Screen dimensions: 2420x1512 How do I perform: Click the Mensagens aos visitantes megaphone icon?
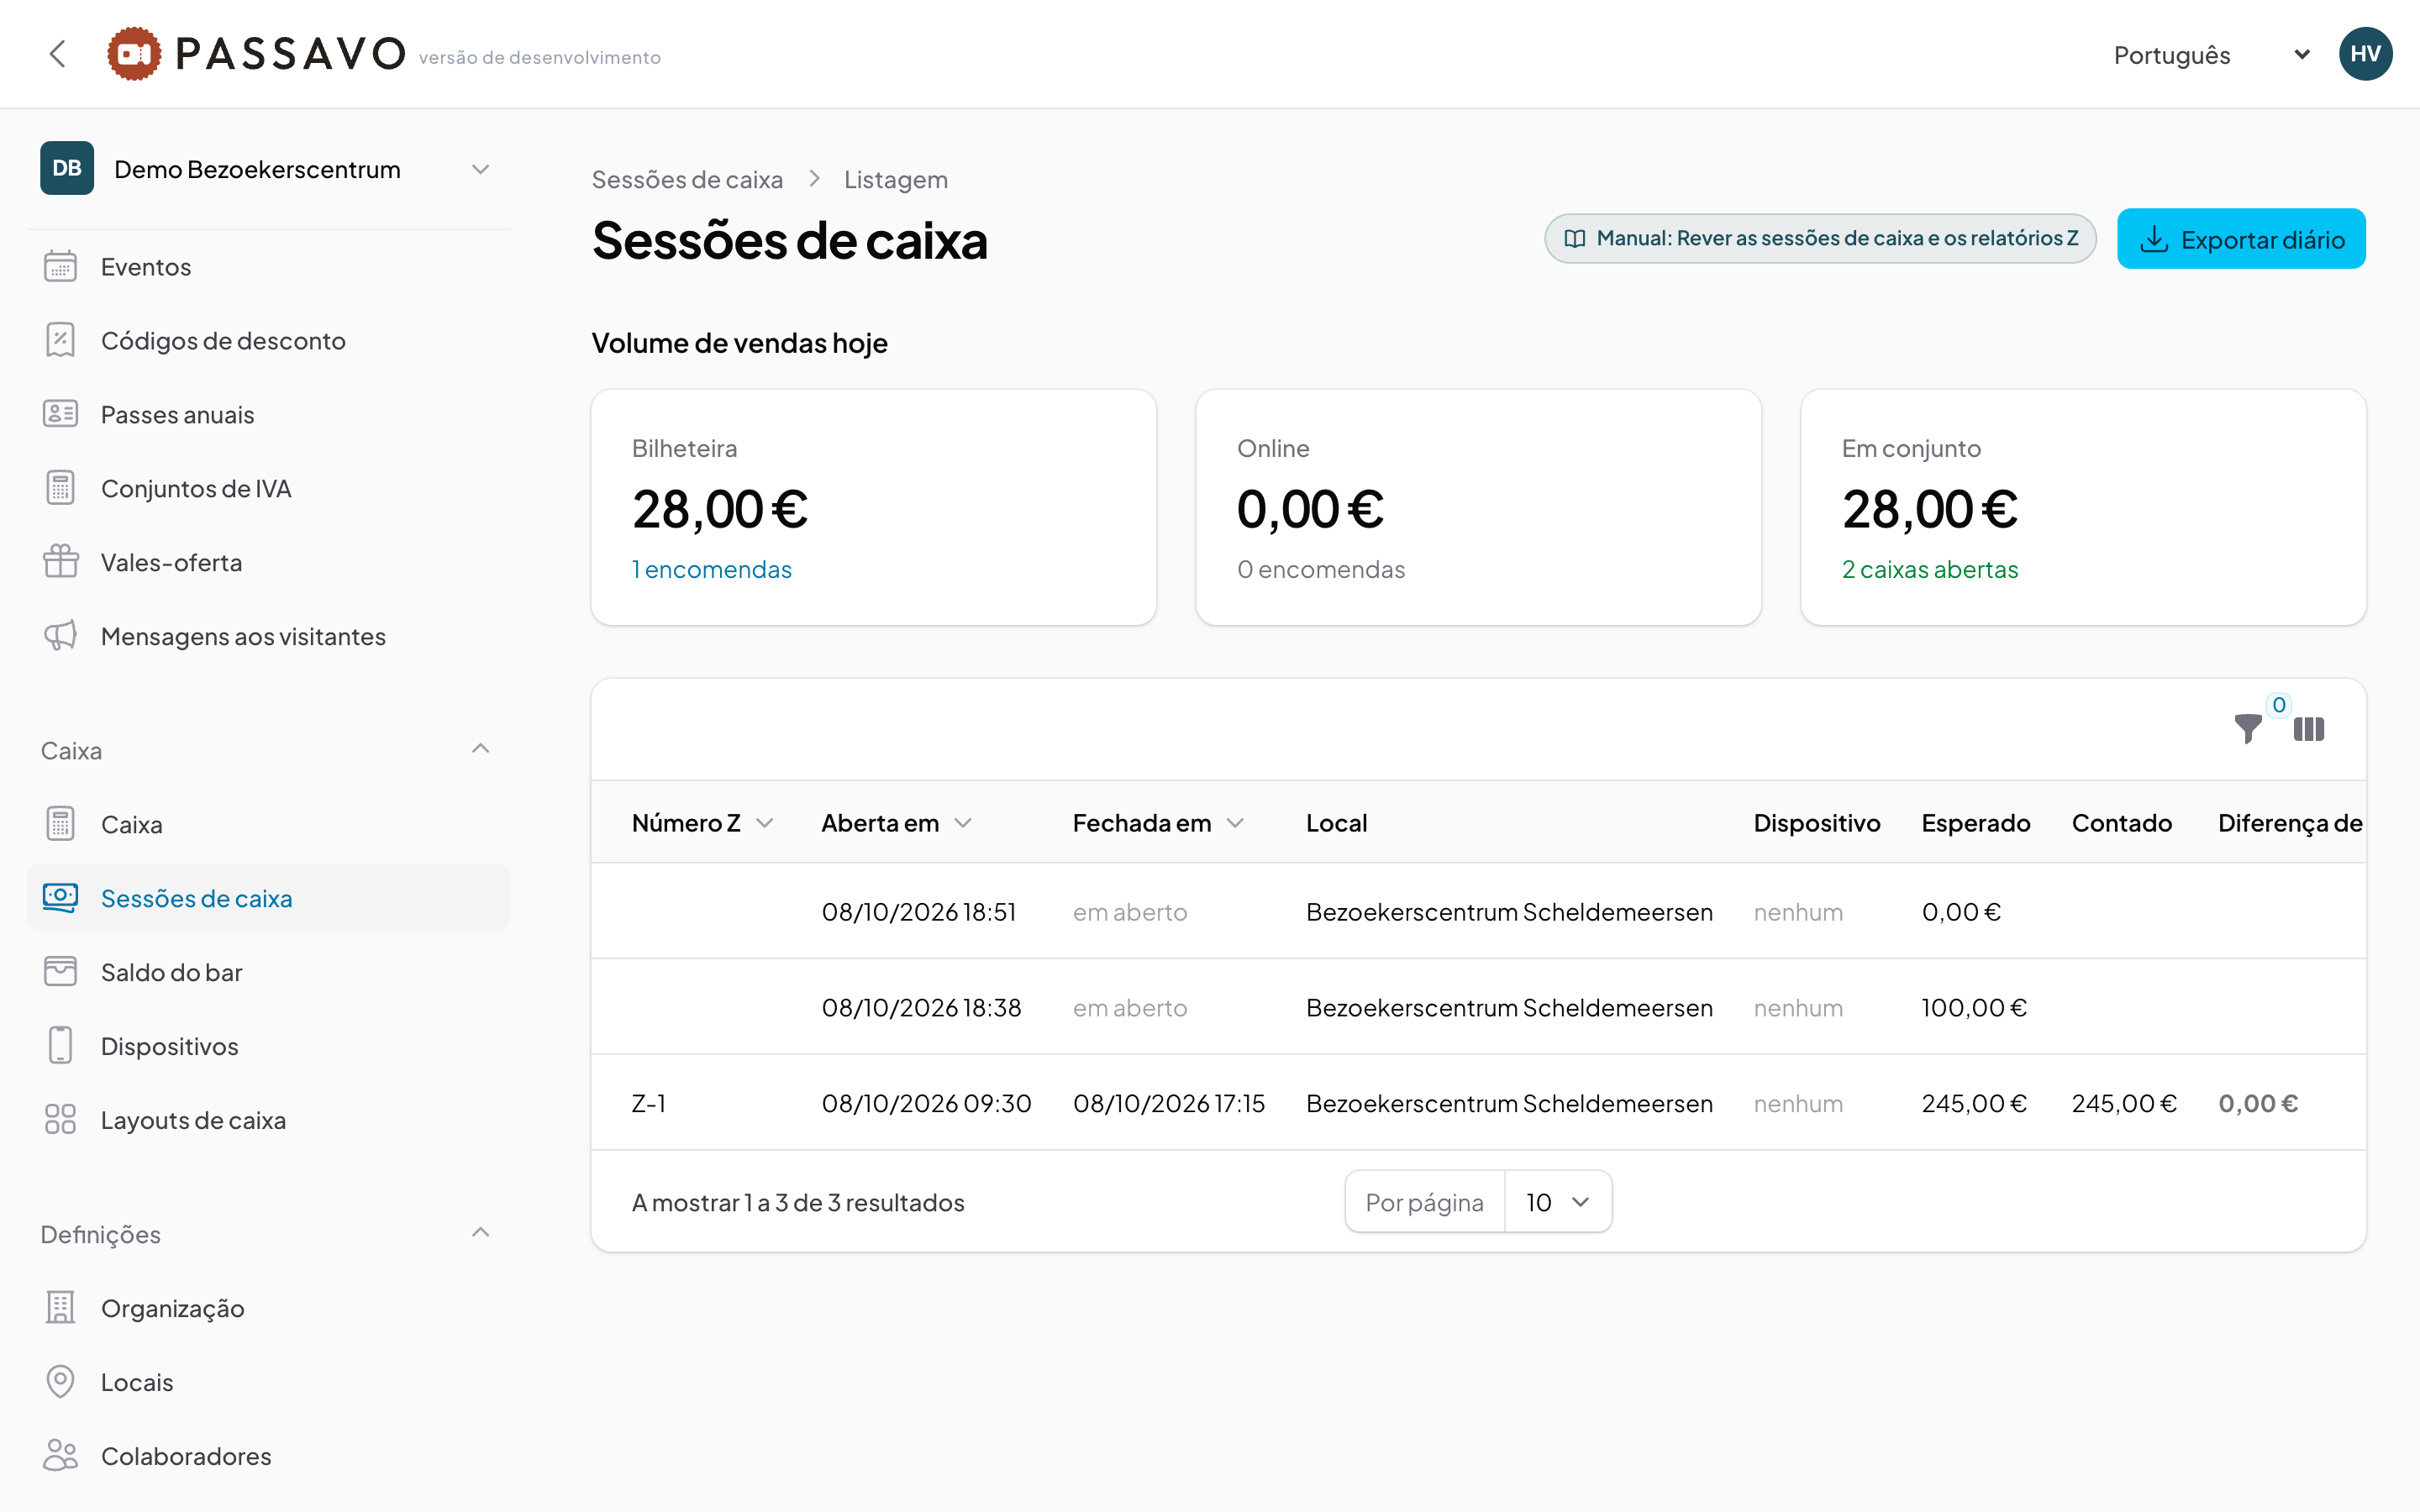point(60,636)
